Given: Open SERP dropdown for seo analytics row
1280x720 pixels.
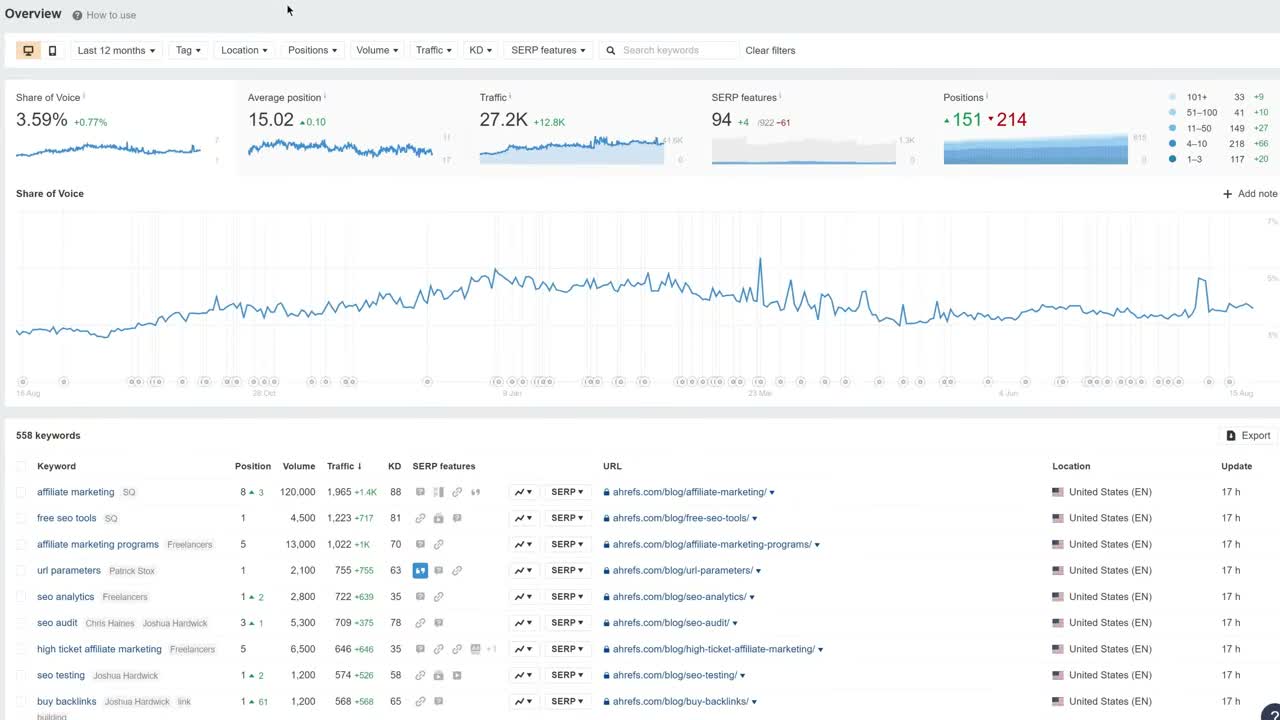Looking at the screenshot, I should (568, 597).
